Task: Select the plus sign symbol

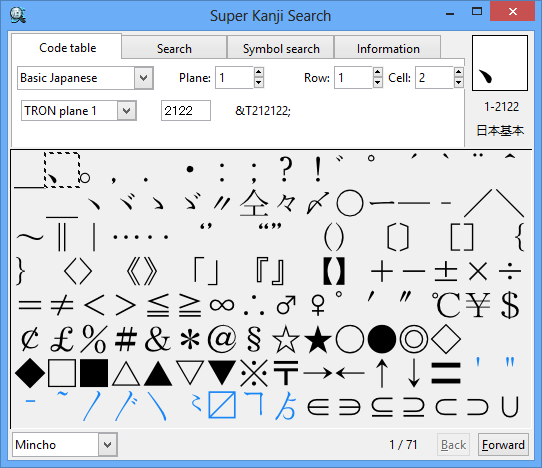Action: coord(382,271)
